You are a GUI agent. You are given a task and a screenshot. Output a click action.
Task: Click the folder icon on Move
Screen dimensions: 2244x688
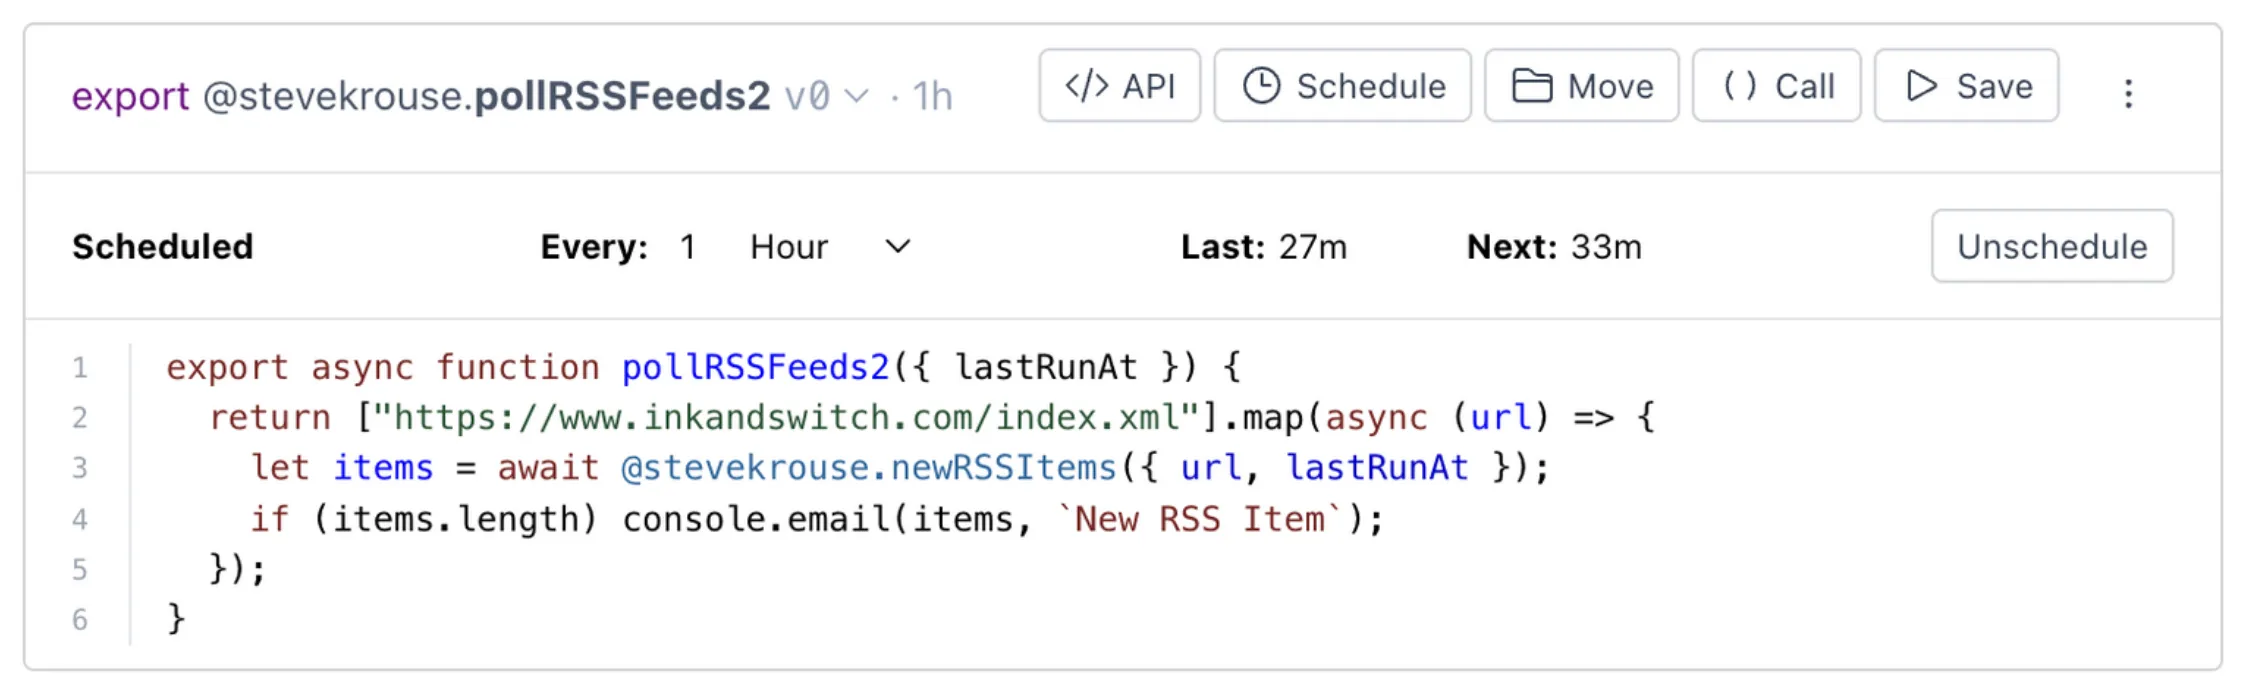coord(1531,86)
